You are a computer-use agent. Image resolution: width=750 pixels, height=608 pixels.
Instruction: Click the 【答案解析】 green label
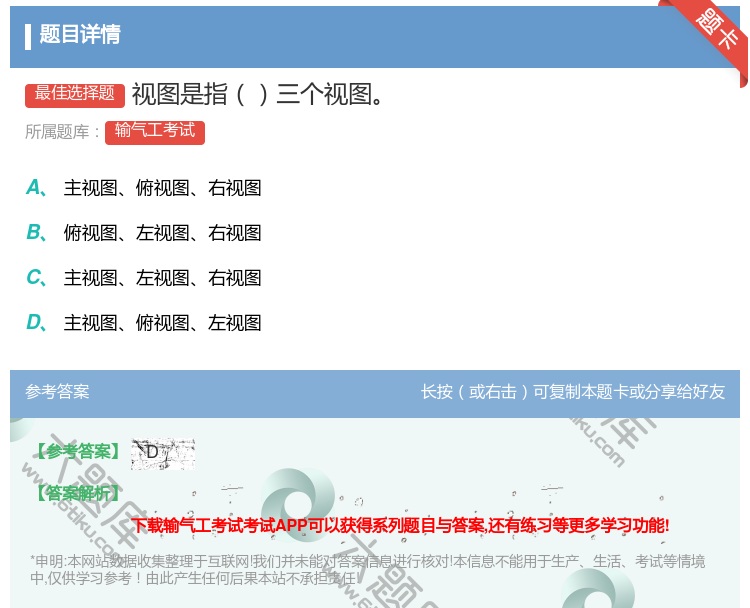coord(77,493)
